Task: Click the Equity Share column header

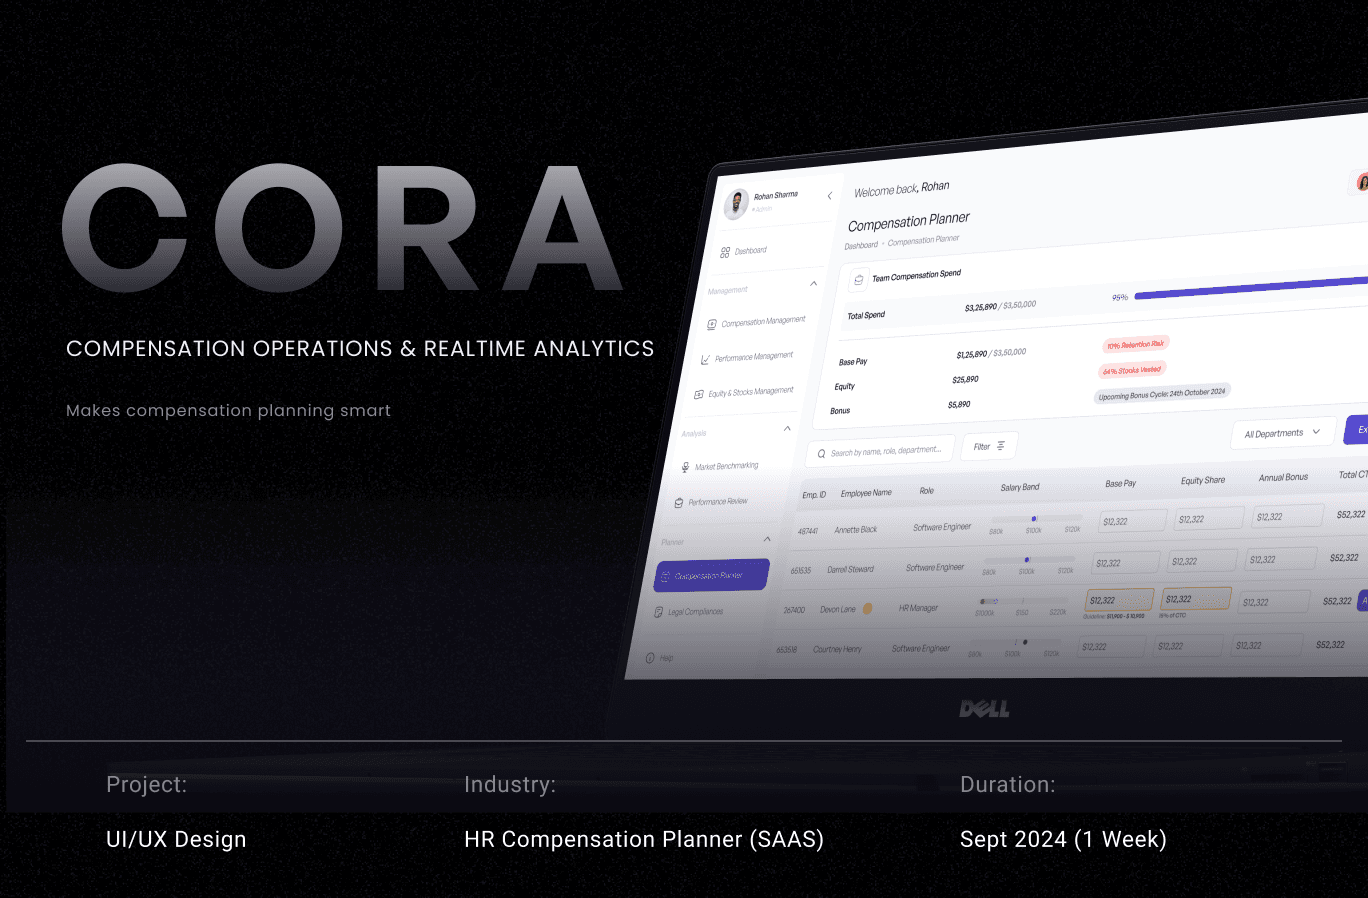Action: pos(1203,480)
